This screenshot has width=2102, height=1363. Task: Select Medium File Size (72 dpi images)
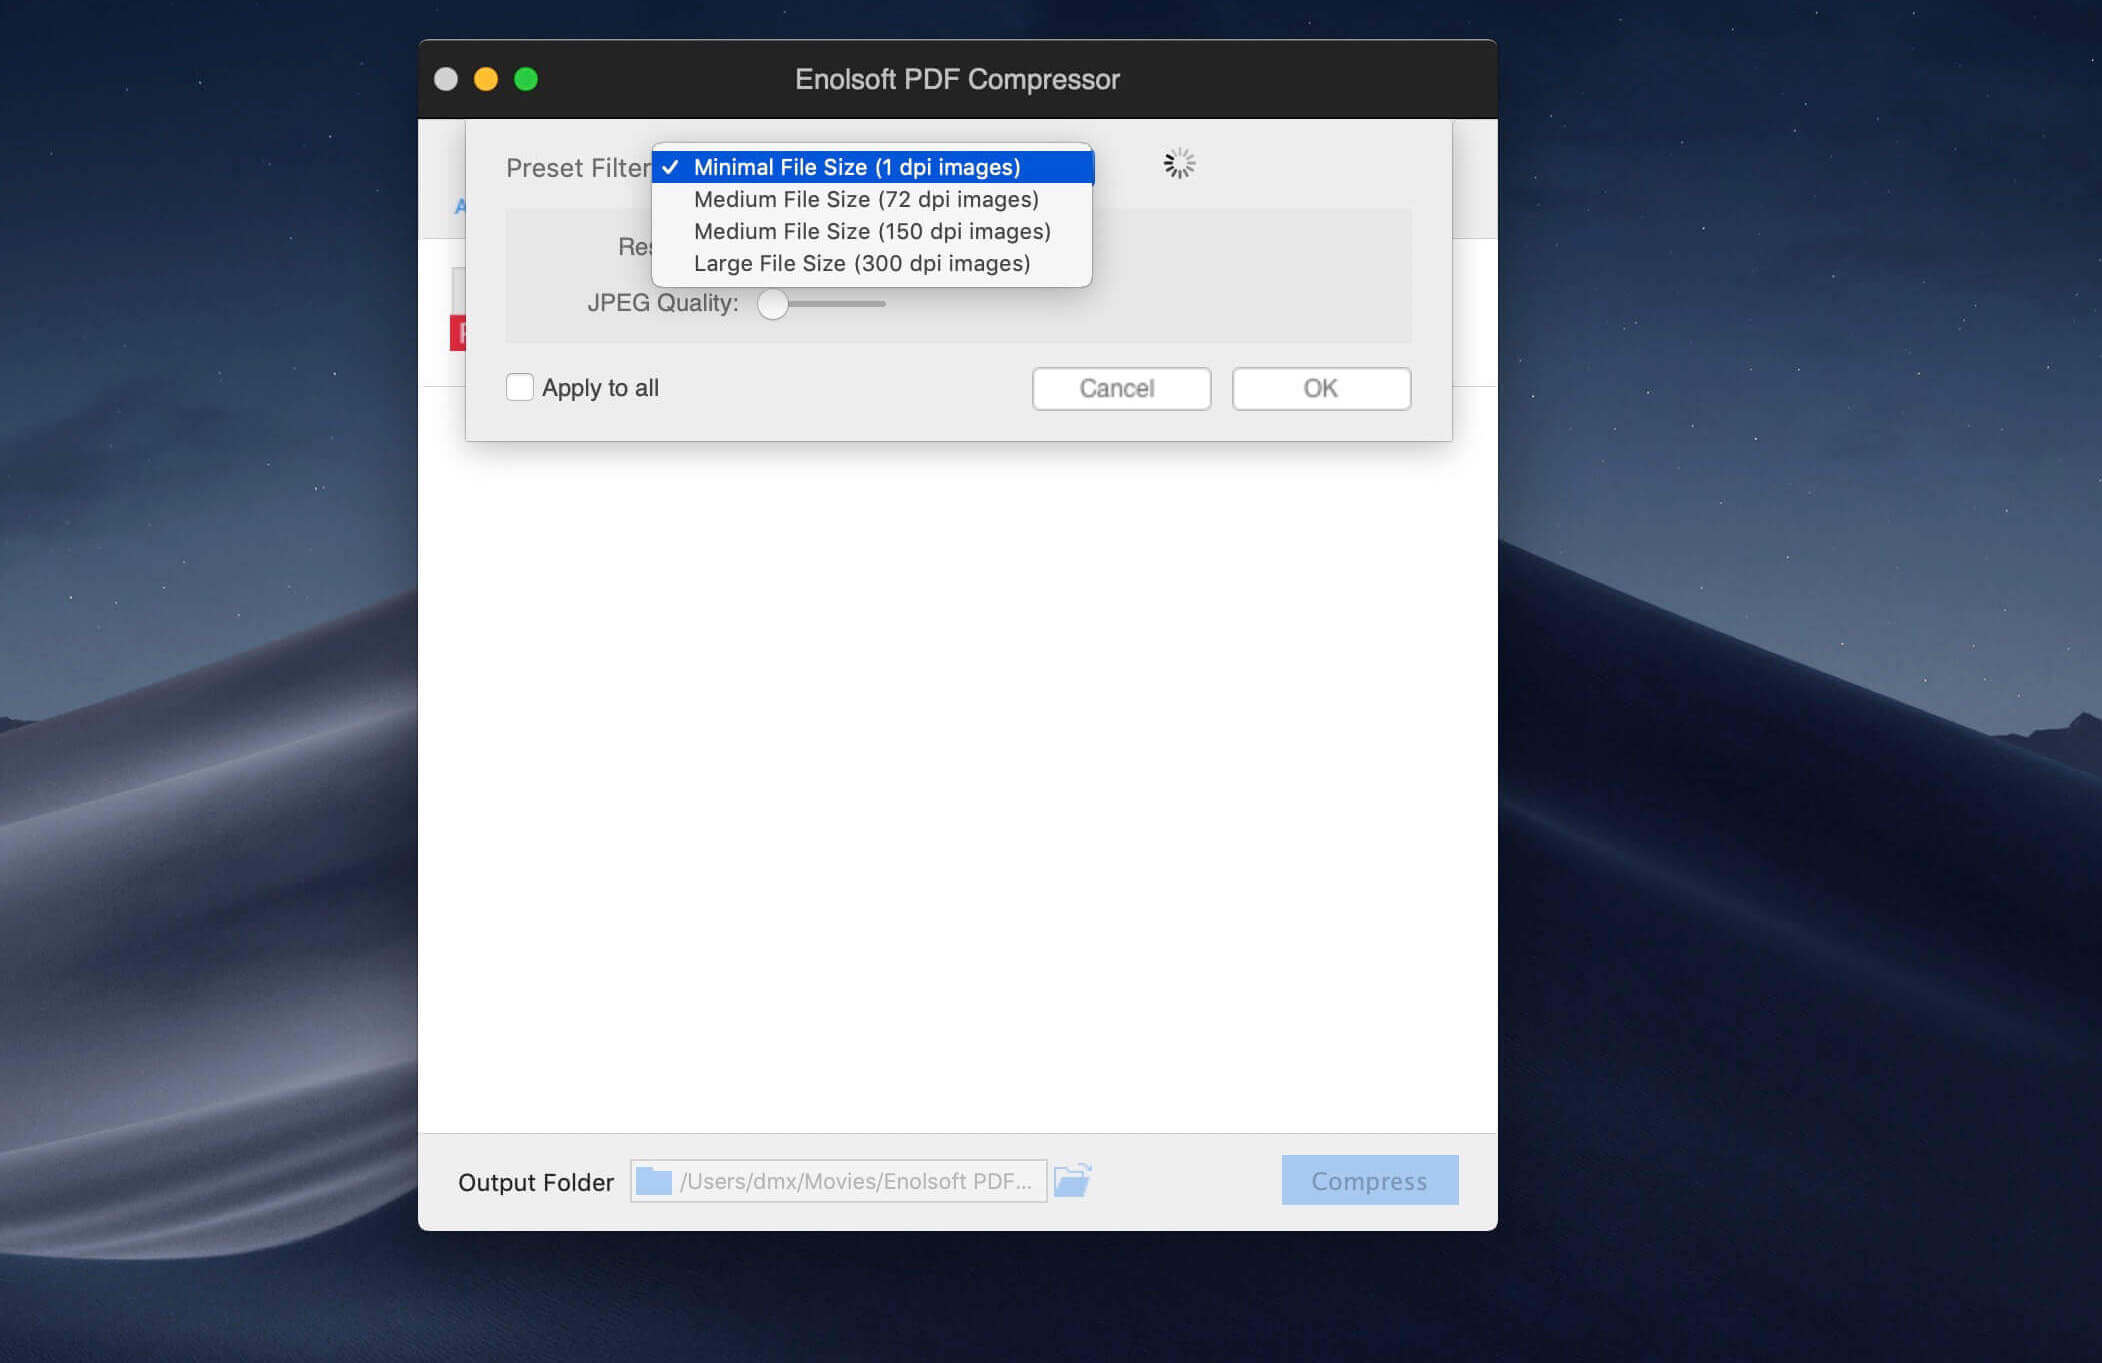pyautogui.click(x=866, y=199)
